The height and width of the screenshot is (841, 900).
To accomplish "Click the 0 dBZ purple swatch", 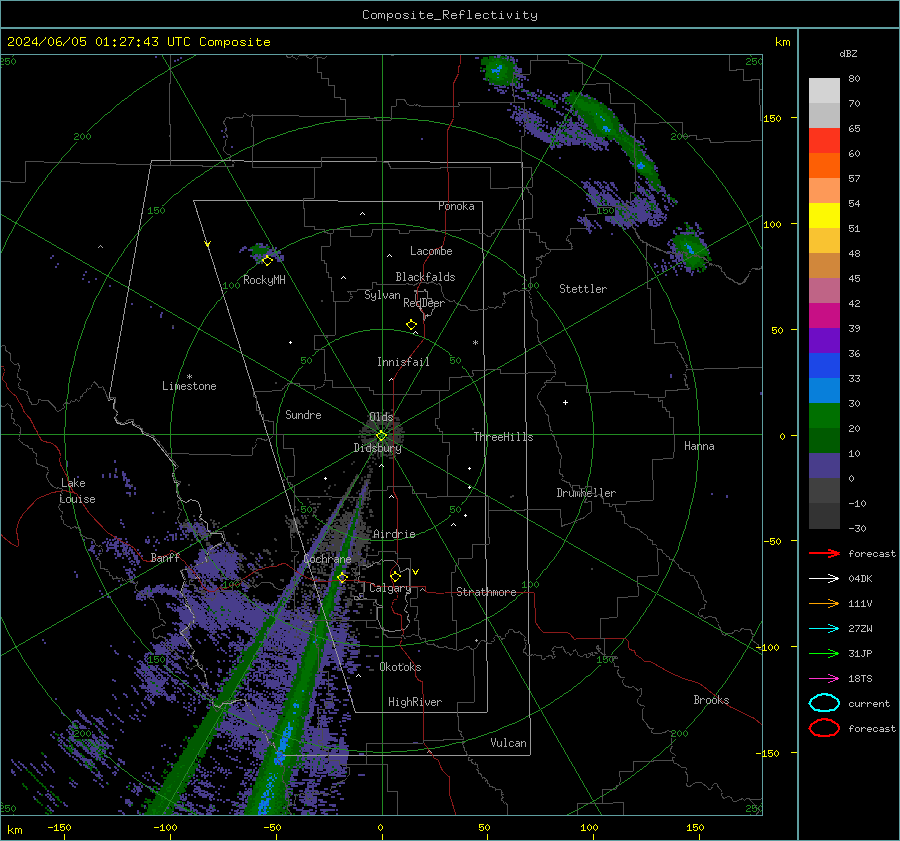I will click(x=824, y=466).
